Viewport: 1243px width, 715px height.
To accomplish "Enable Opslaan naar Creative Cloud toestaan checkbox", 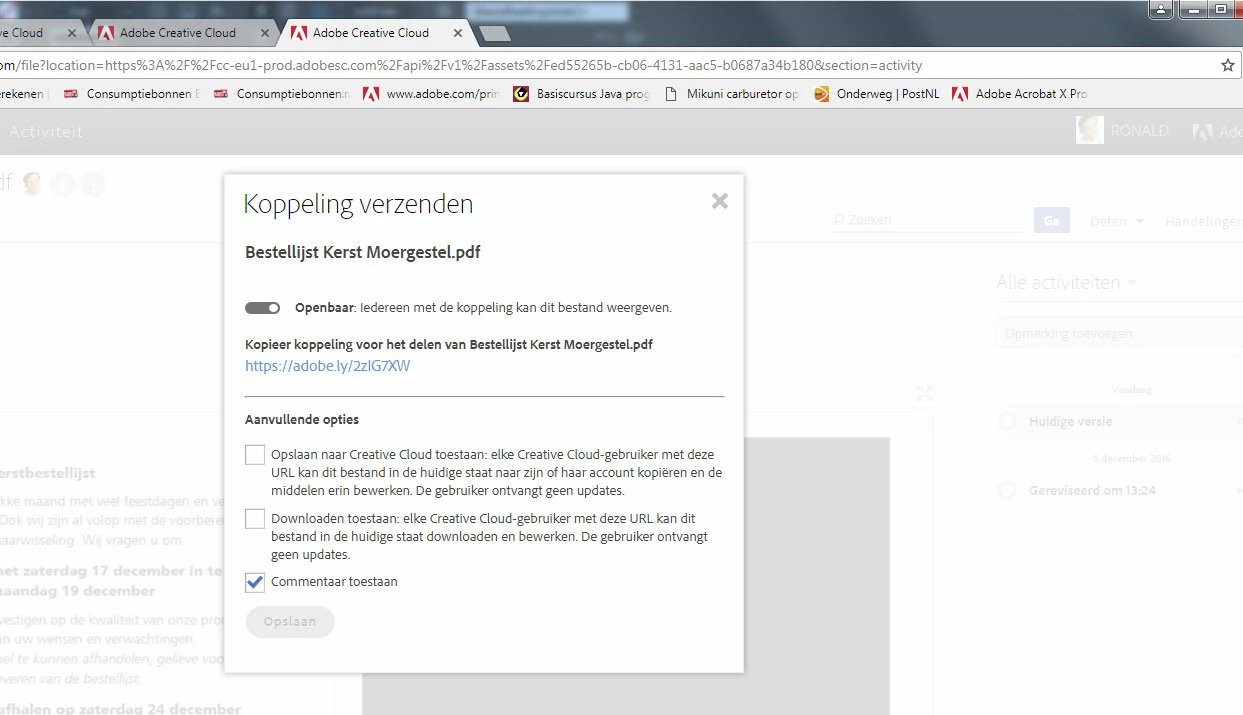I will click(255, 455).
